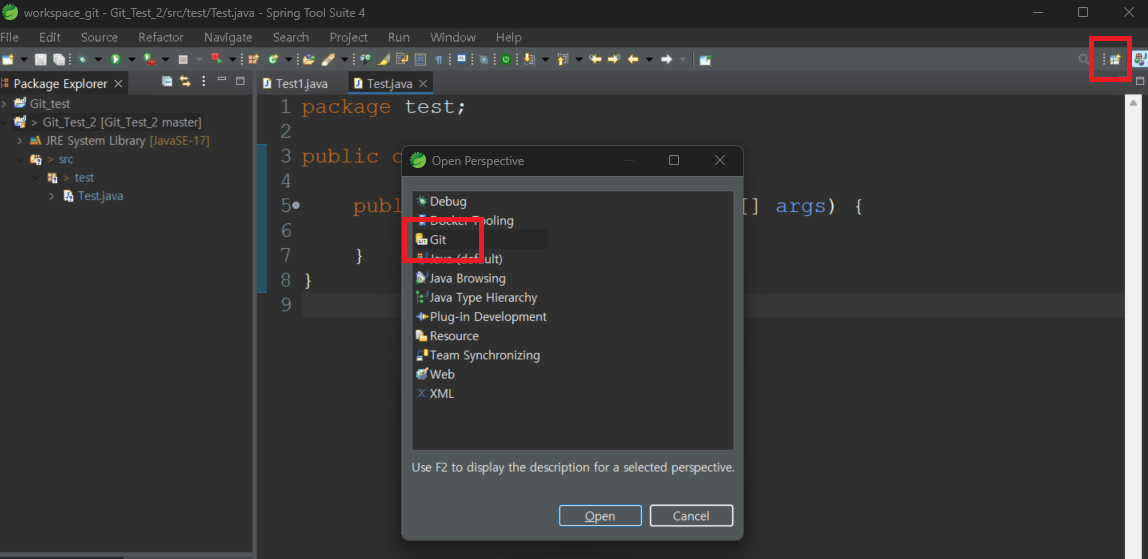This screenshot has height=559, width=1148.
Task: Expand the Git_test project node
Action: (x=4, y=104)
